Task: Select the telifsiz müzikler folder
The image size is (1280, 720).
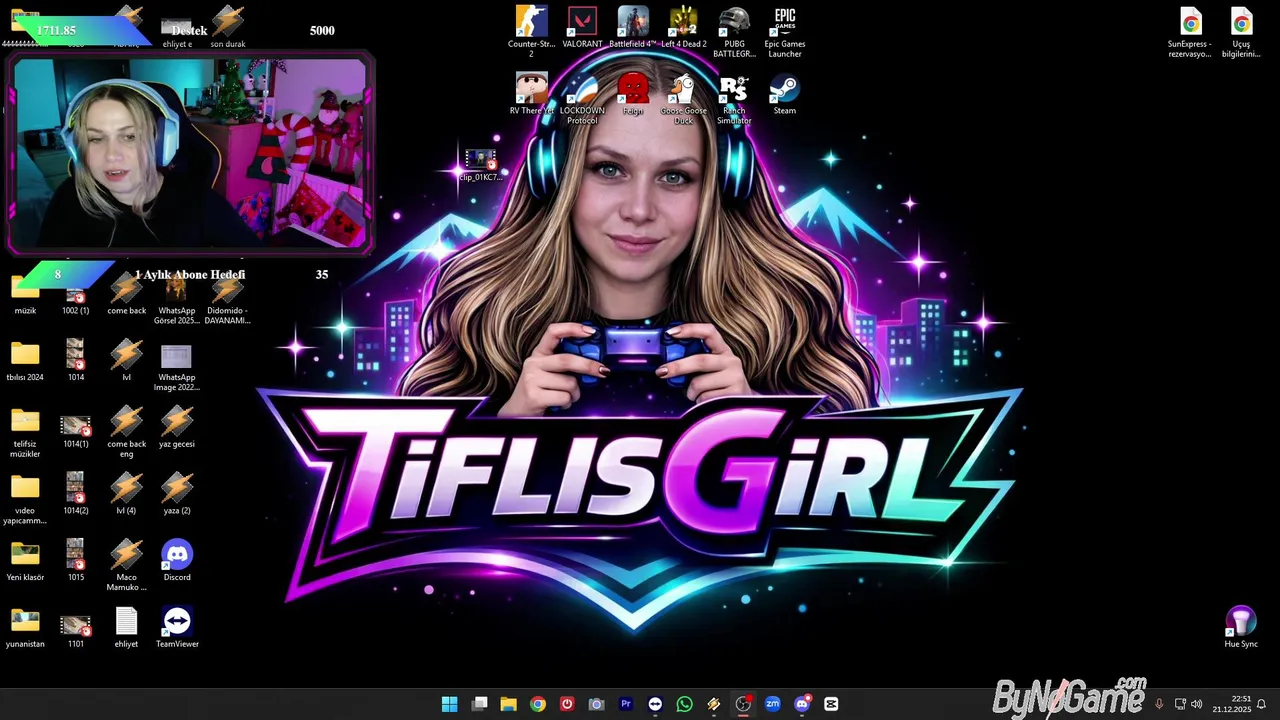Action: [x=26, y=432]
